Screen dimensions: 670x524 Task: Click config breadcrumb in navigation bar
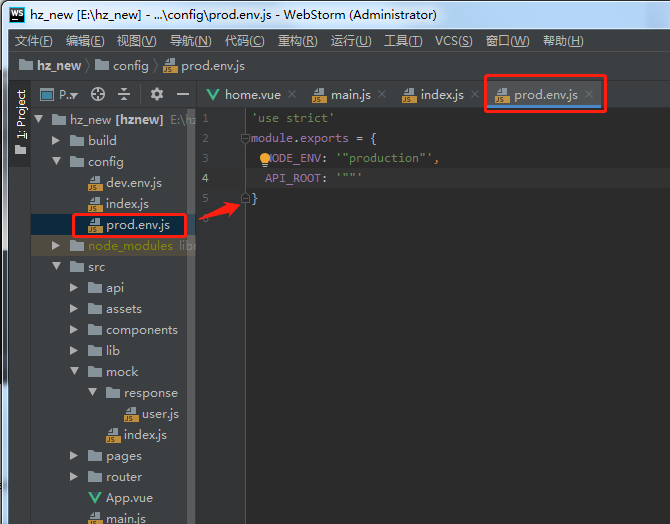pos(121,65)
